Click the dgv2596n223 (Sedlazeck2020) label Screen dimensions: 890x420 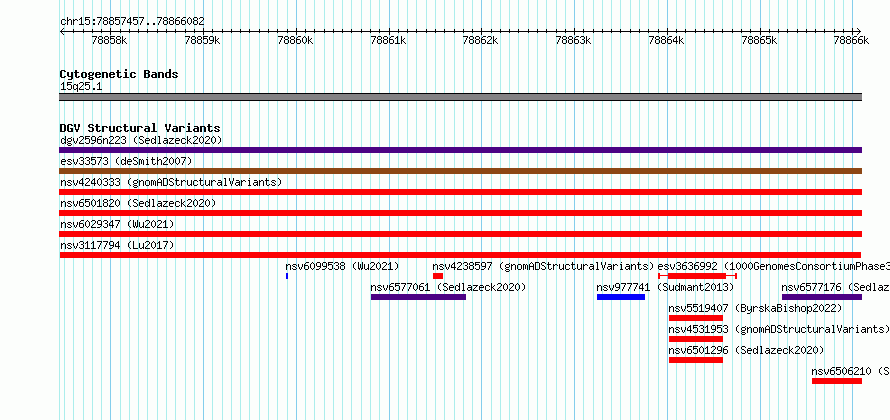click(141, 140)
